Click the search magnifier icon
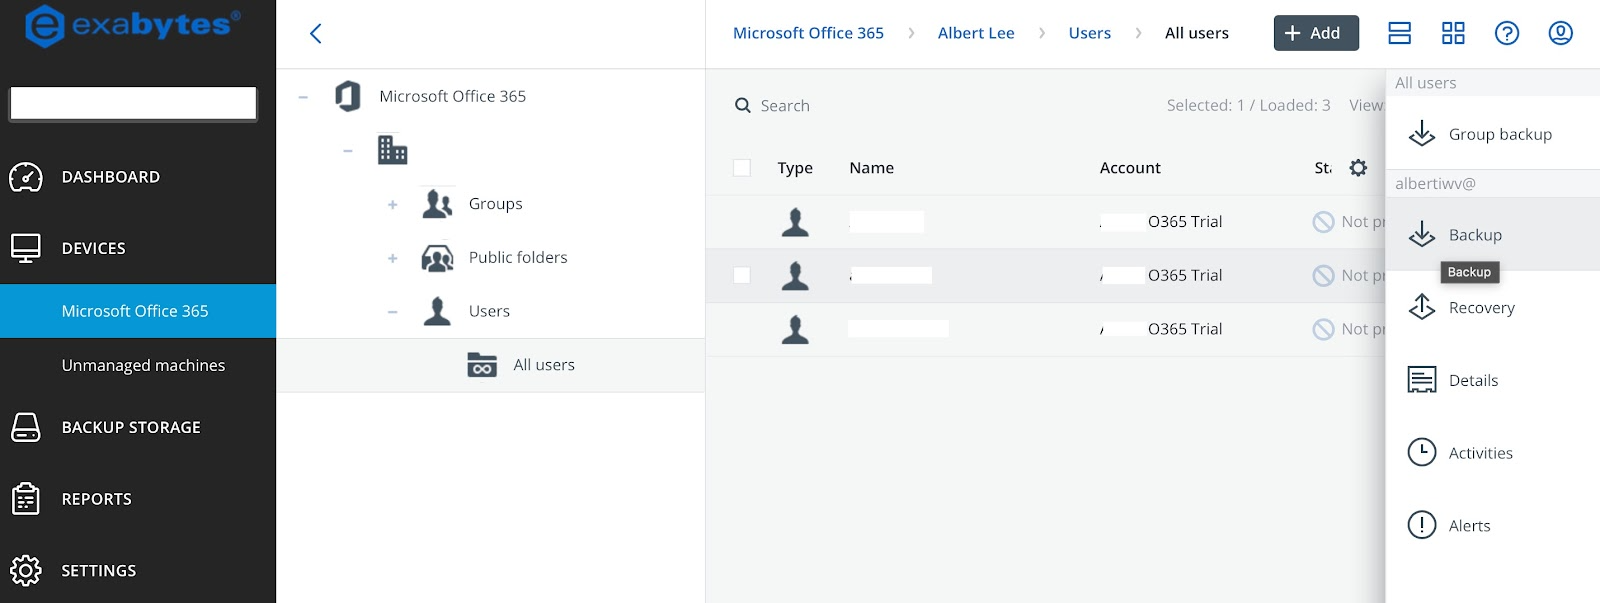Screen dimensions: 1600x603 (x=743, y=105)
